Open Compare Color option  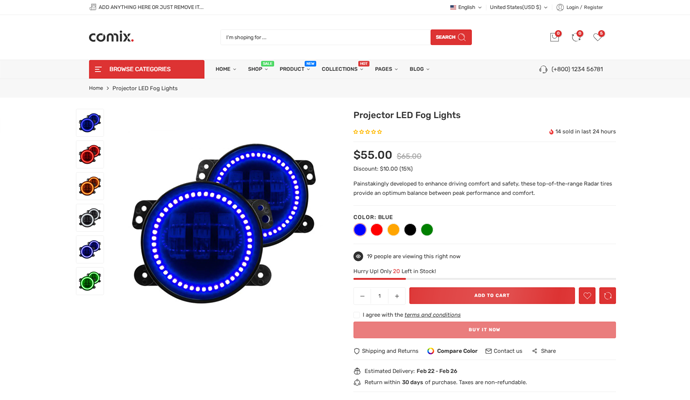point(452,351)
